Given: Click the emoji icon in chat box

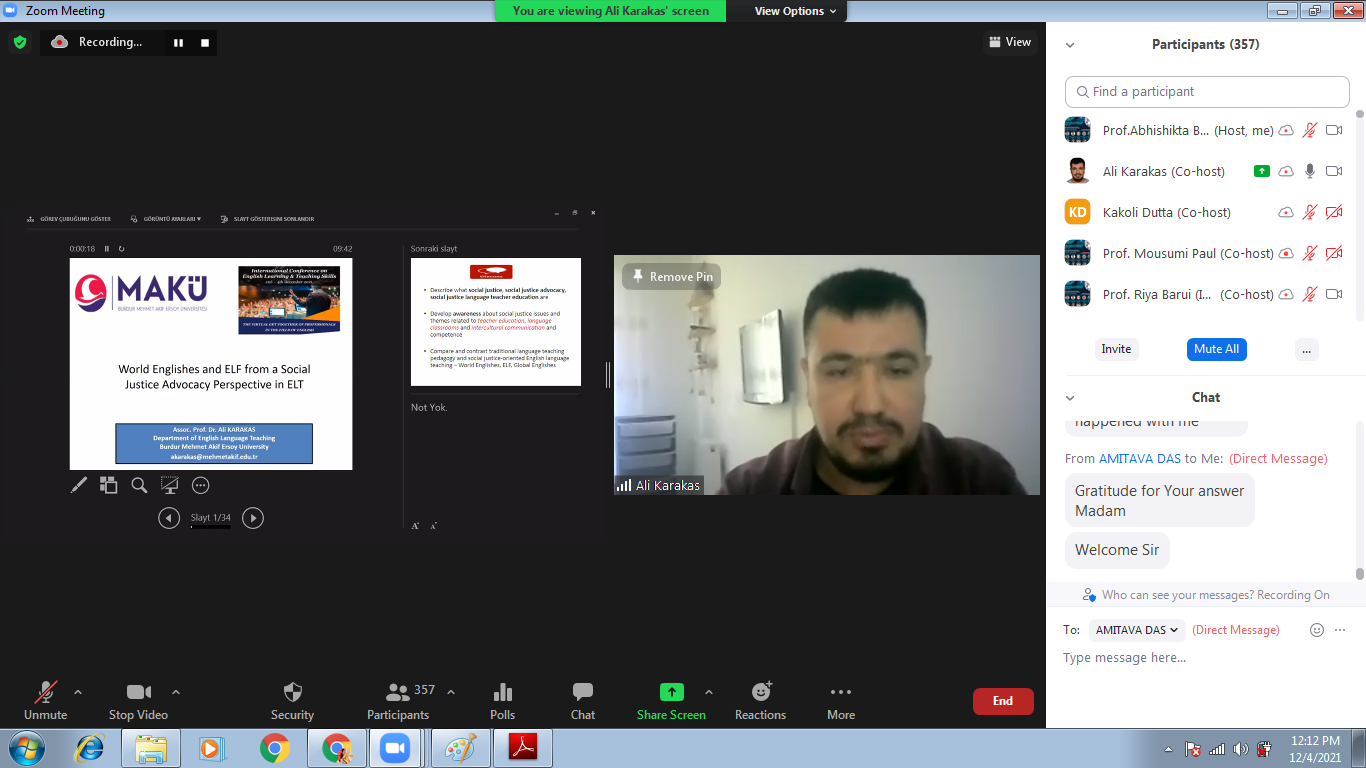Looking at the screenshot, I should (x=1317, y=630).
